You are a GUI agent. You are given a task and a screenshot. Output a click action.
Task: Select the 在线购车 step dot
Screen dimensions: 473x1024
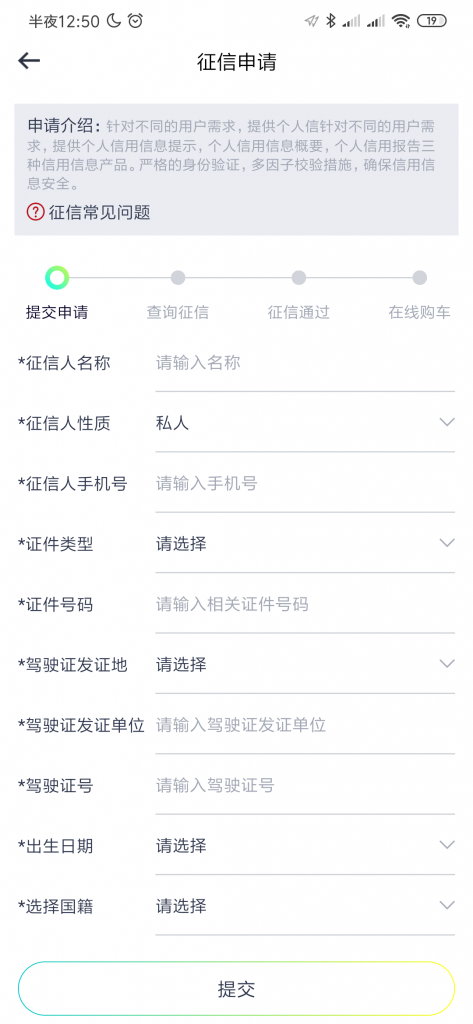[x=419, y=278]
